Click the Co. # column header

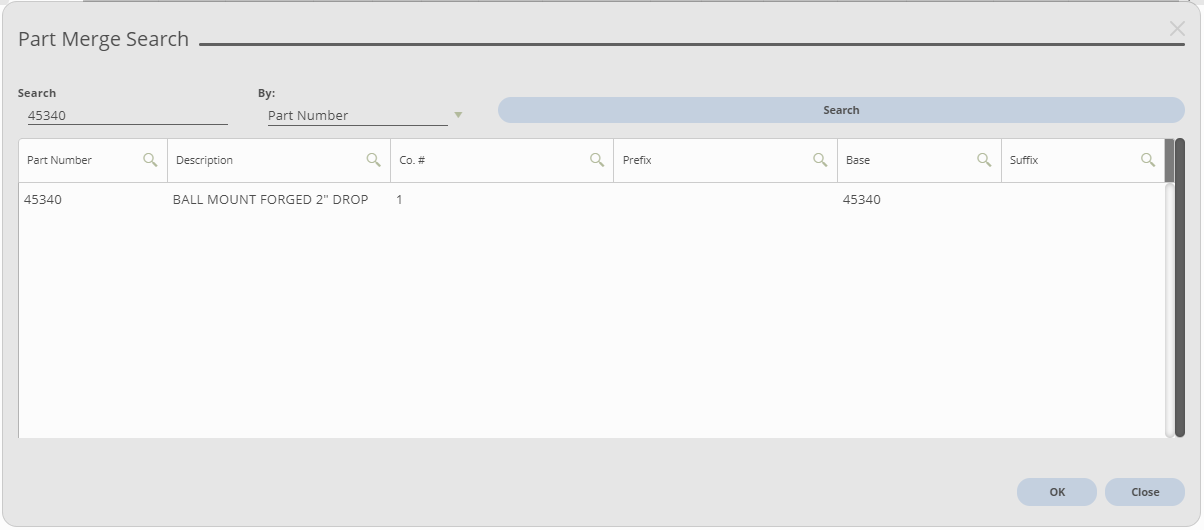click(x=502, y=160)
